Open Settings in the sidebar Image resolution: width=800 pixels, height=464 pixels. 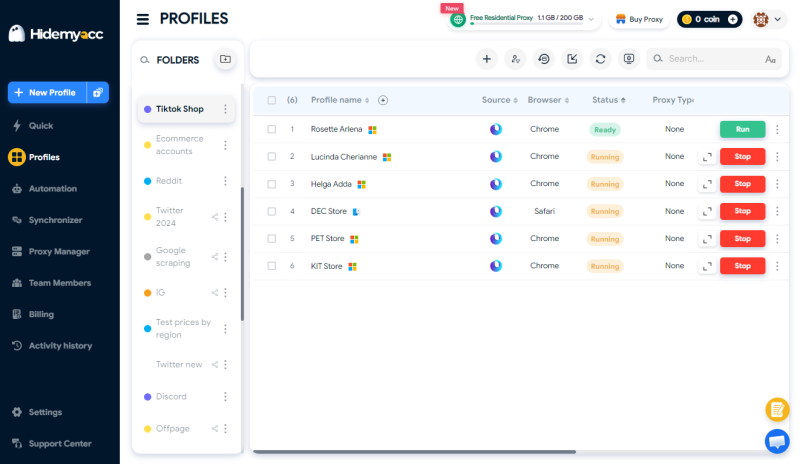pos(45,412)
